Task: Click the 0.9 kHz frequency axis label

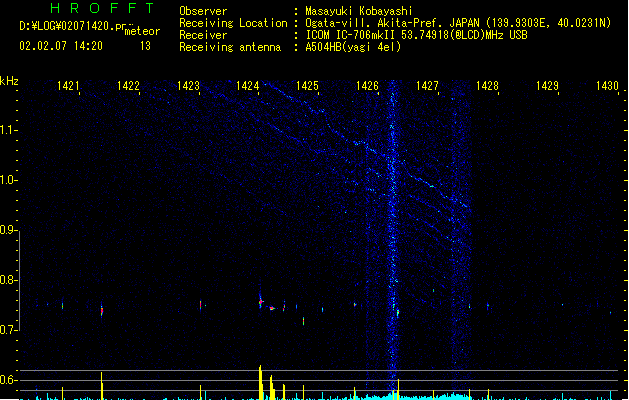Action: click(7, 230)
